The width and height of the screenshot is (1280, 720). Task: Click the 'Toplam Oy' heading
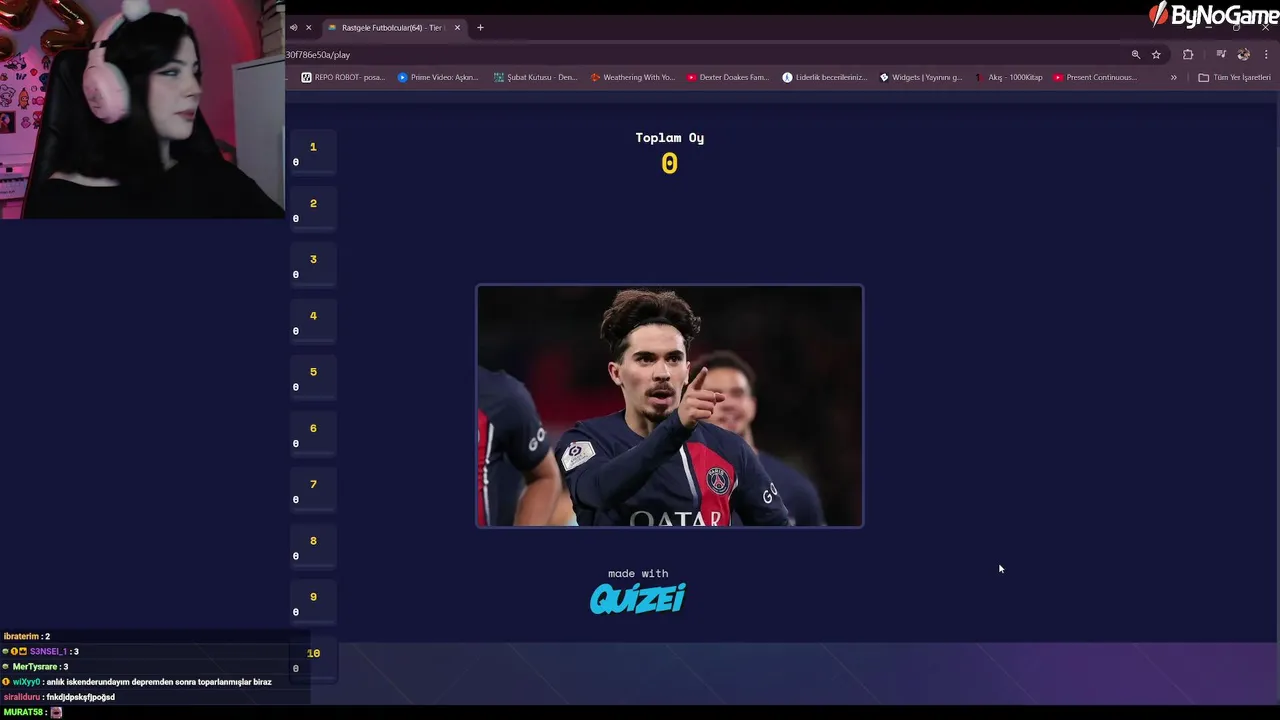tap(669, 138)
